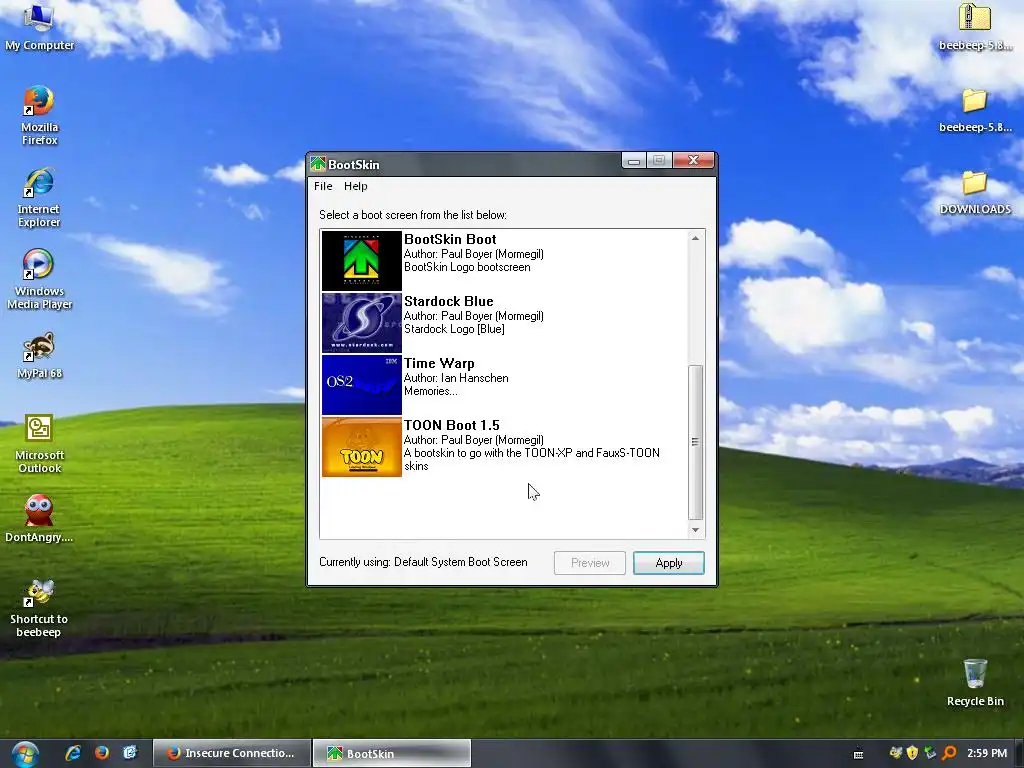
Task: Minimize the BootSkin window
Action: (633, 161)
